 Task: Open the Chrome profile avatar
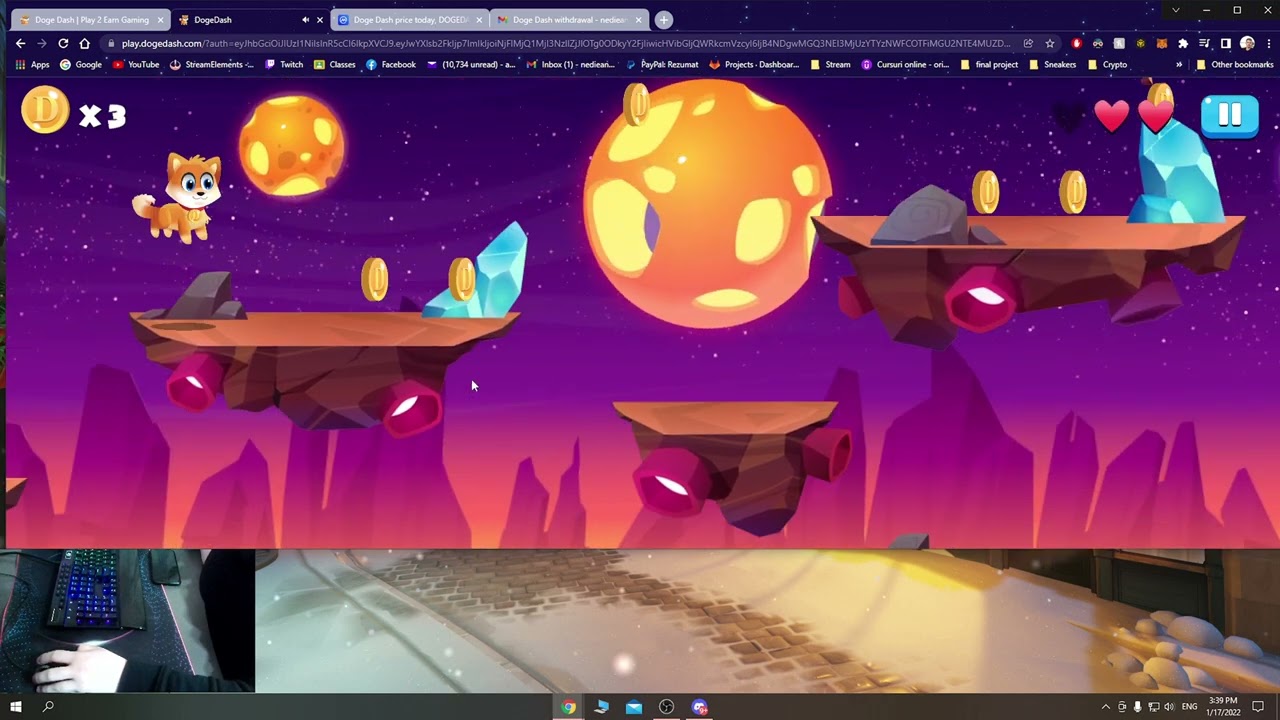click(1247, 43)
